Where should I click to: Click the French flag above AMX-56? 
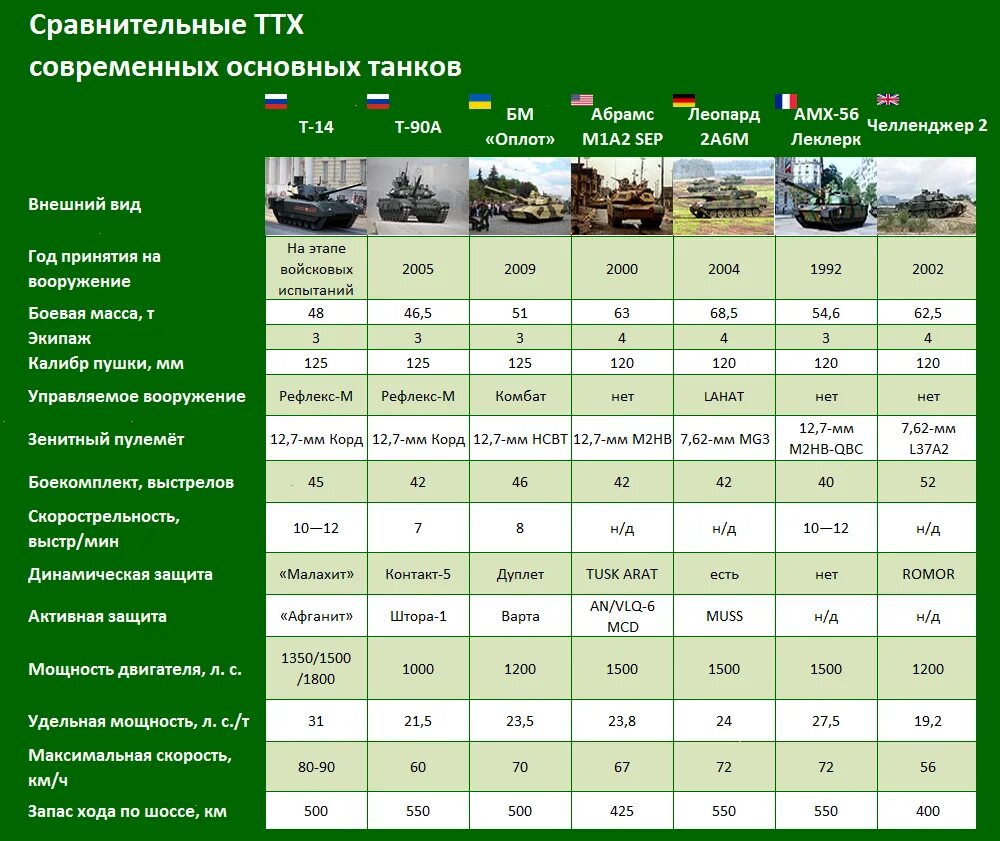[x=786, y=101]
